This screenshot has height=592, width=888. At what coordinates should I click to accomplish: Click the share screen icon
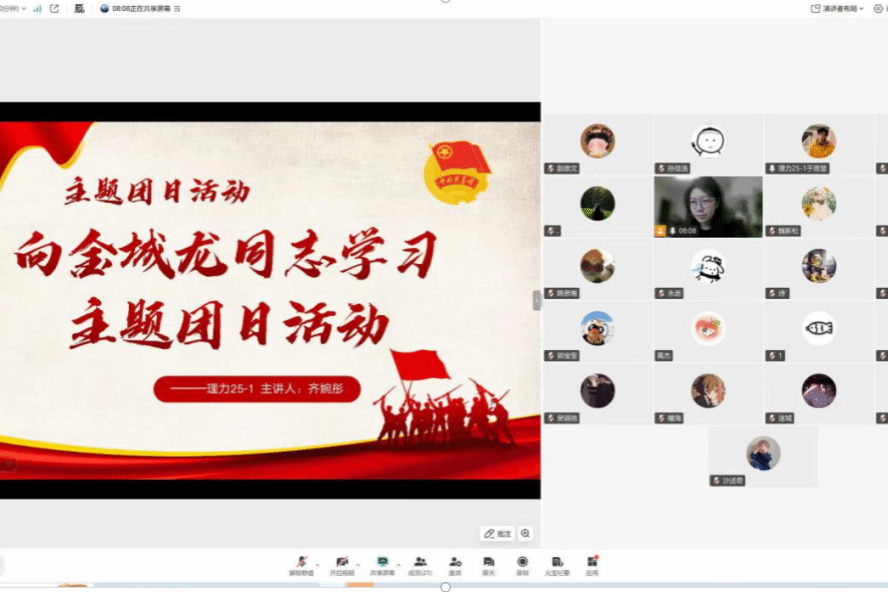[381, 563]
